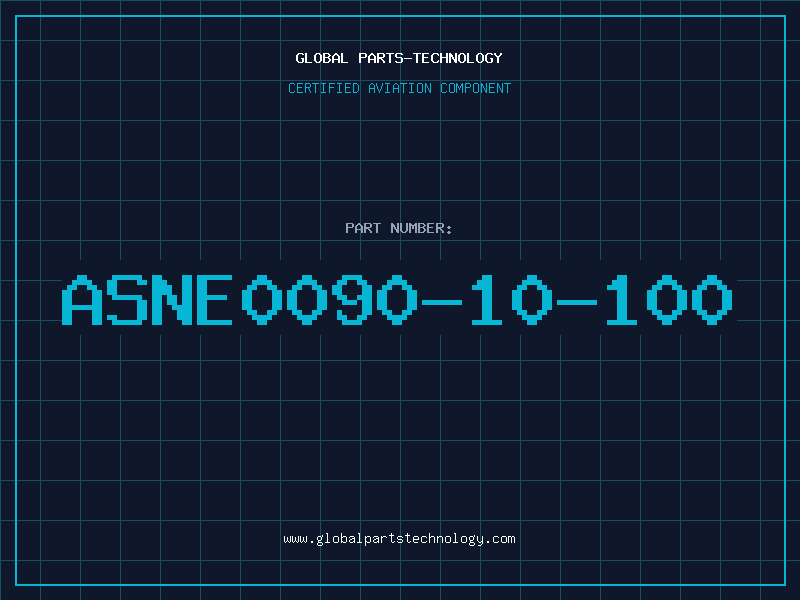Click the letter E in ASNE

(214, 300)
